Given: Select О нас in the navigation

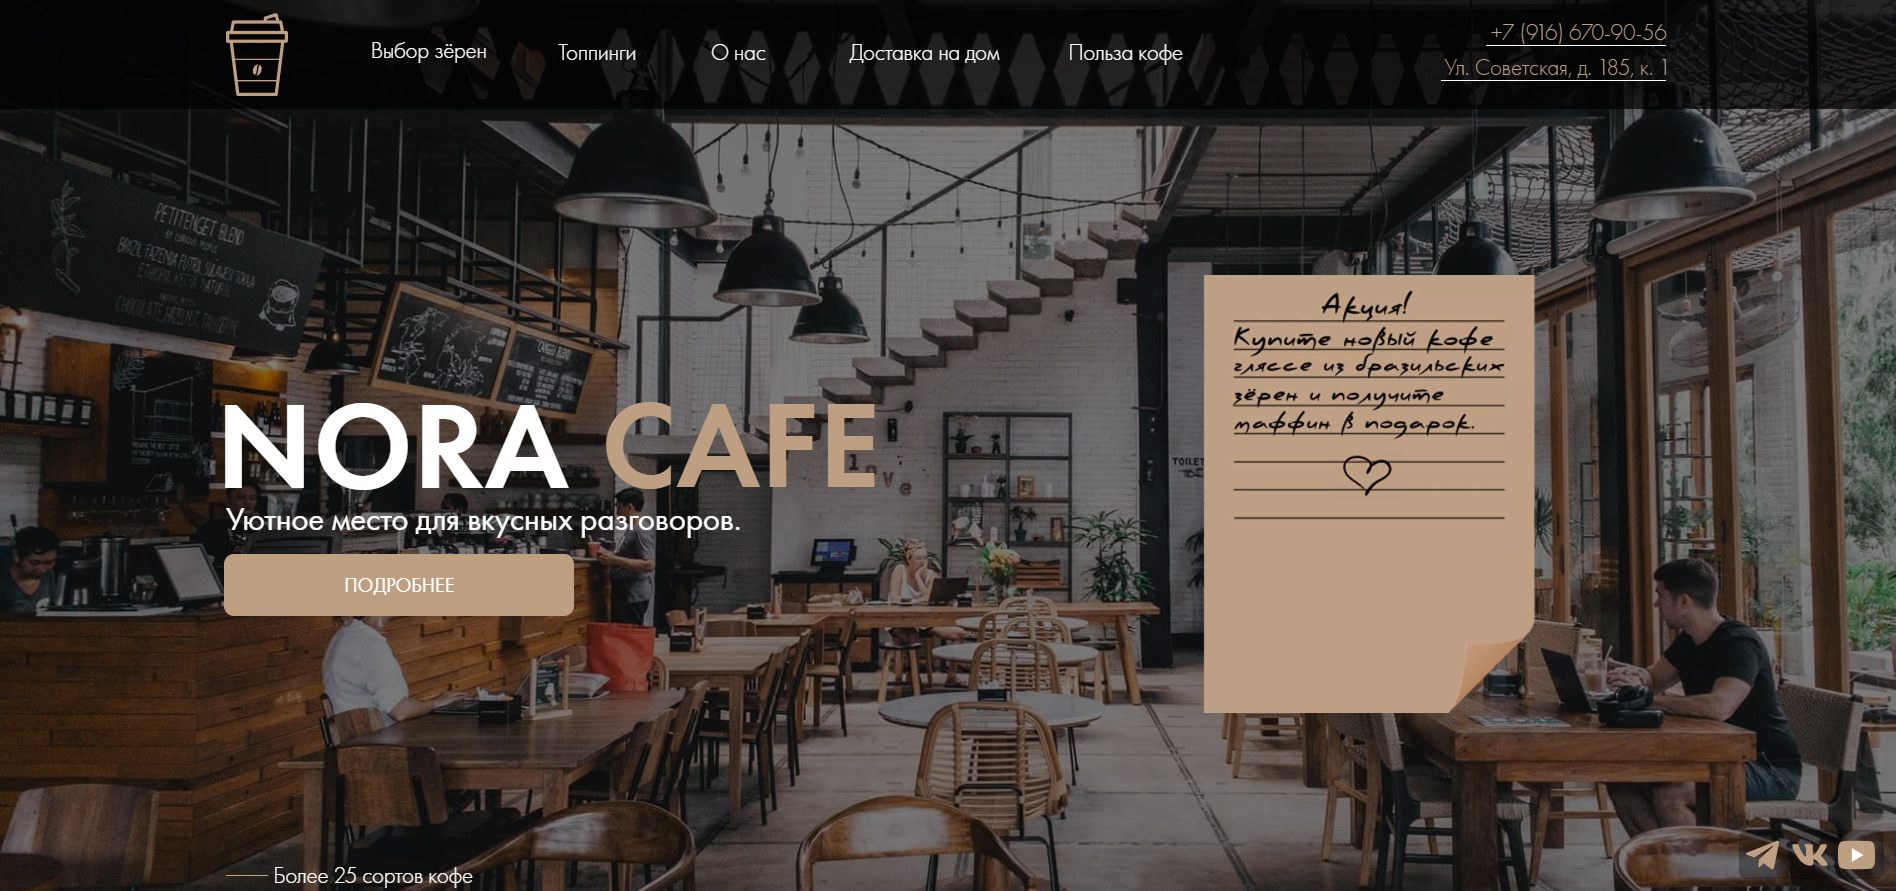Looking at the screenshot, I should [738, 53].
